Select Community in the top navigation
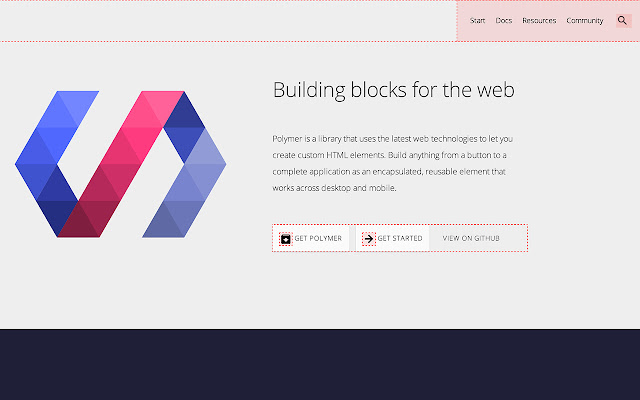 pyautogui.click(x=585, y=20)
